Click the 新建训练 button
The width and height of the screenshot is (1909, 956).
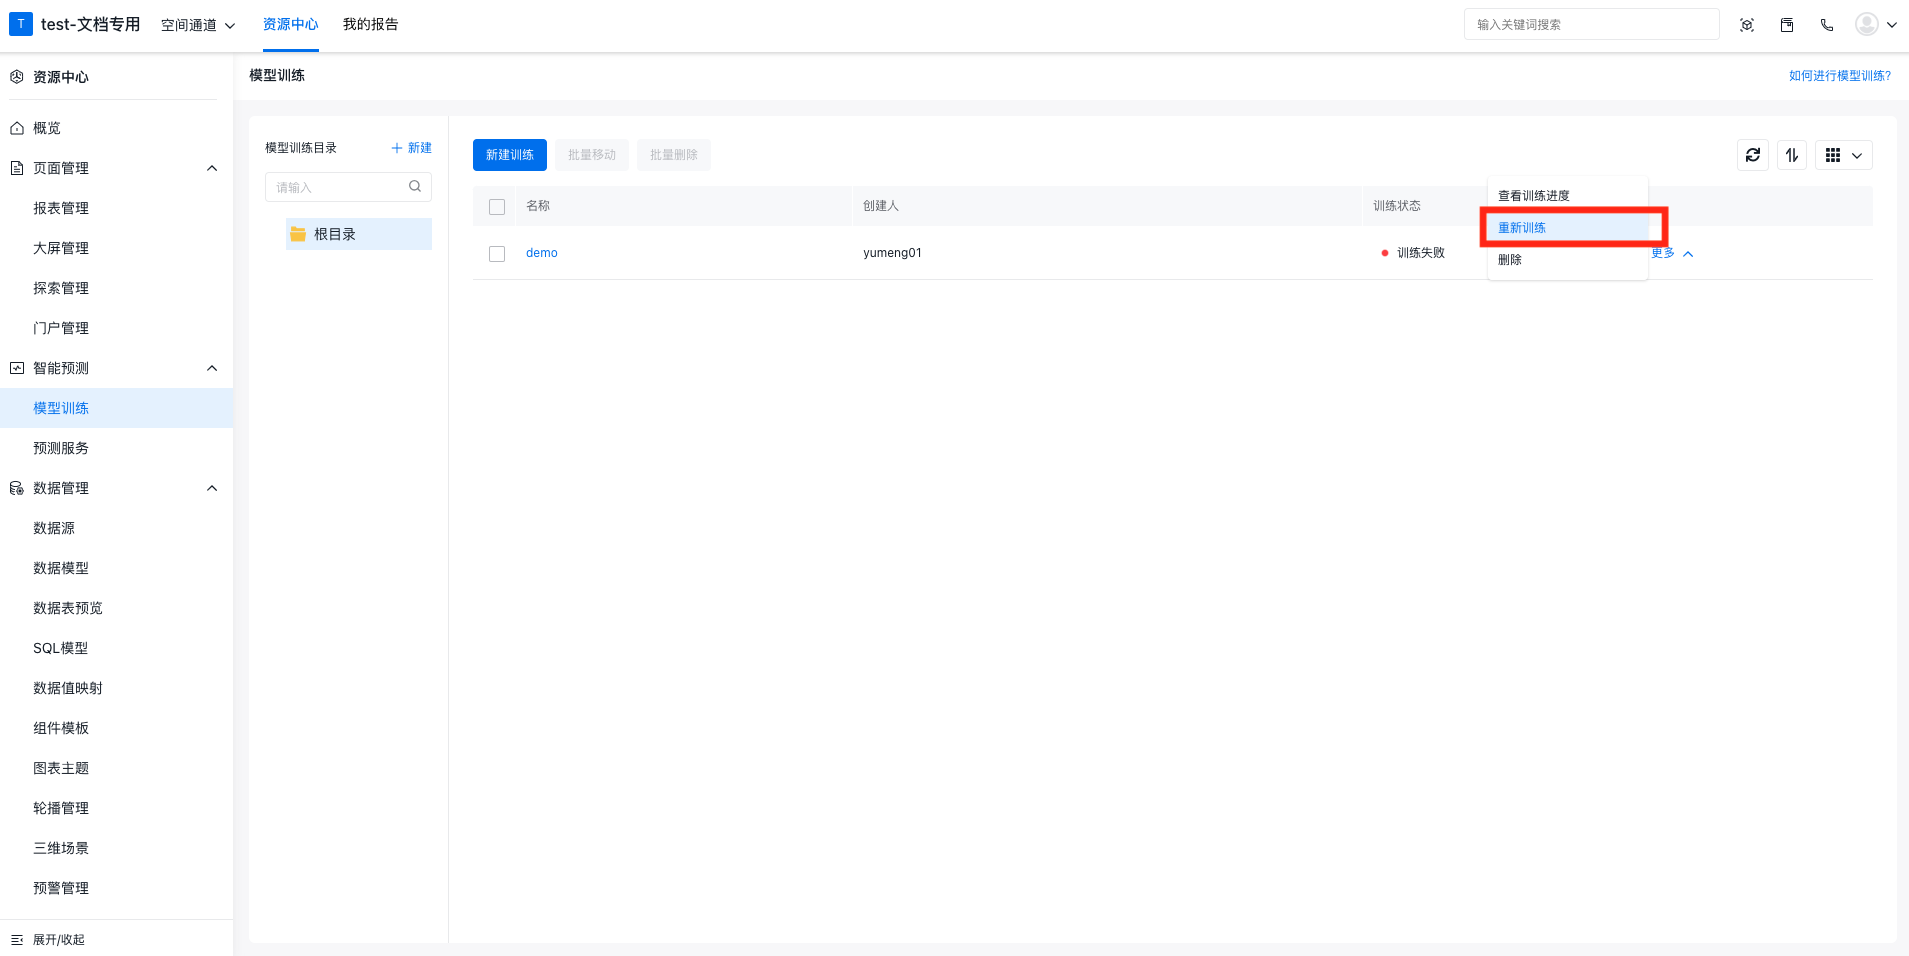510,155
